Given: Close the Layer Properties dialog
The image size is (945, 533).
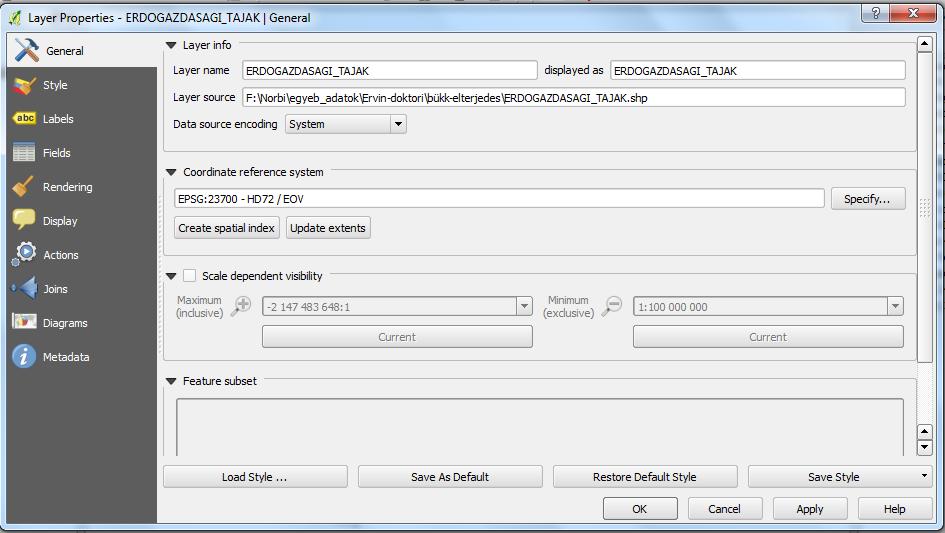Looking at the screenshot, I should click(x=912, y=13).
